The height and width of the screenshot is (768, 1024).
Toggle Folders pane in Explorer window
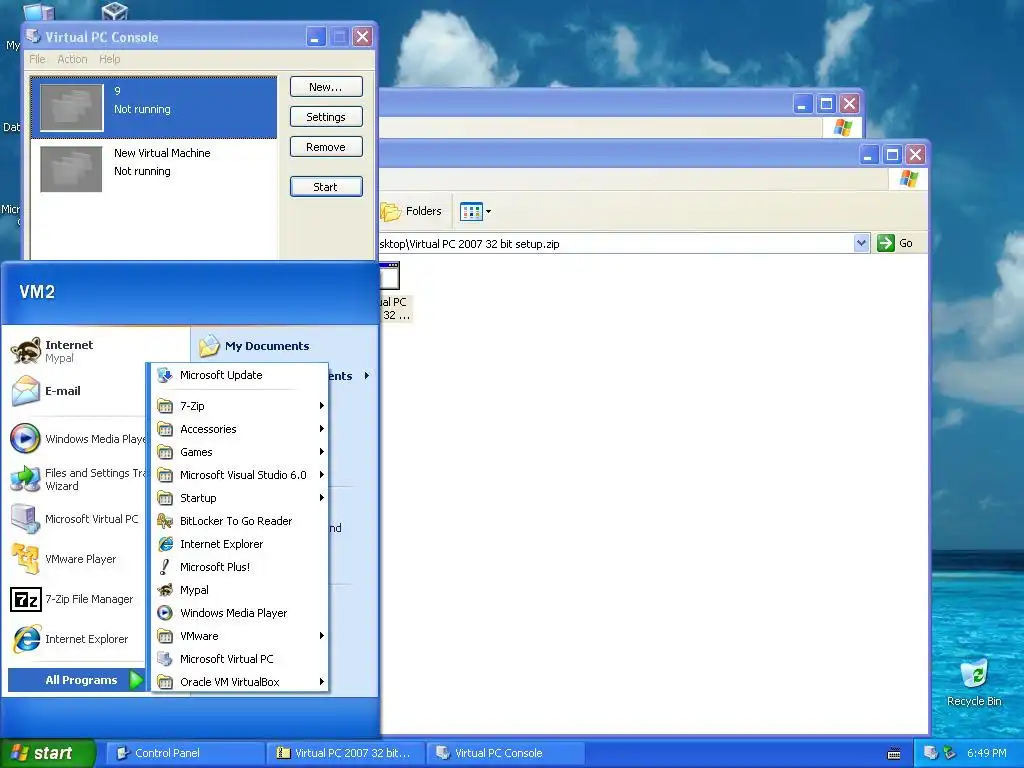(411, 211)
